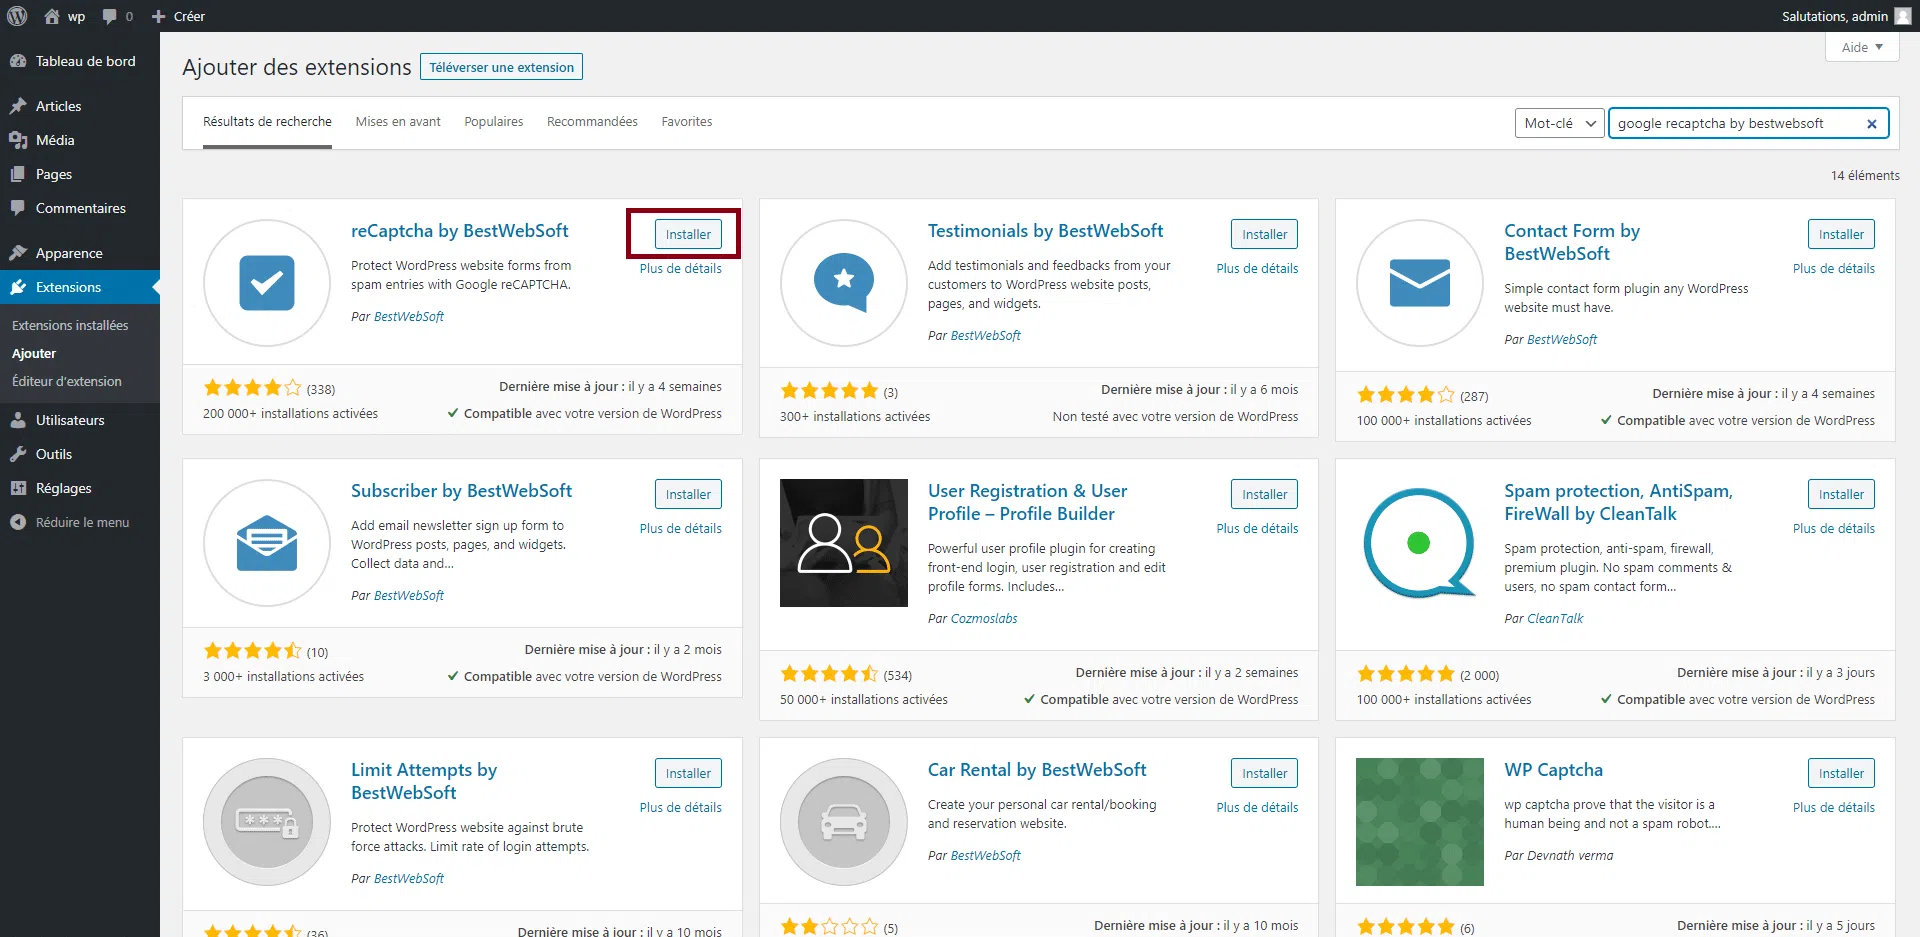The height and width of the screenshot is (937, 1920).
Task: Click the Pages icon in sidebar
Action: click(x=18, y=174)
